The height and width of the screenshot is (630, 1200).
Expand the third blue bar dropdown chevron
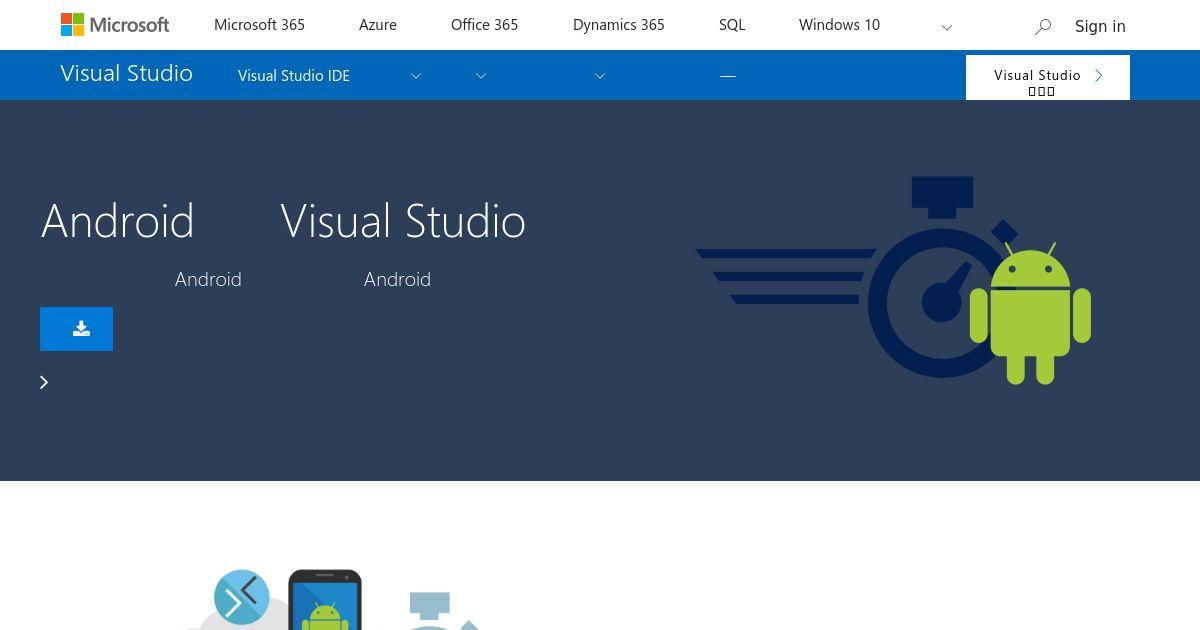(x=600, y=75)
